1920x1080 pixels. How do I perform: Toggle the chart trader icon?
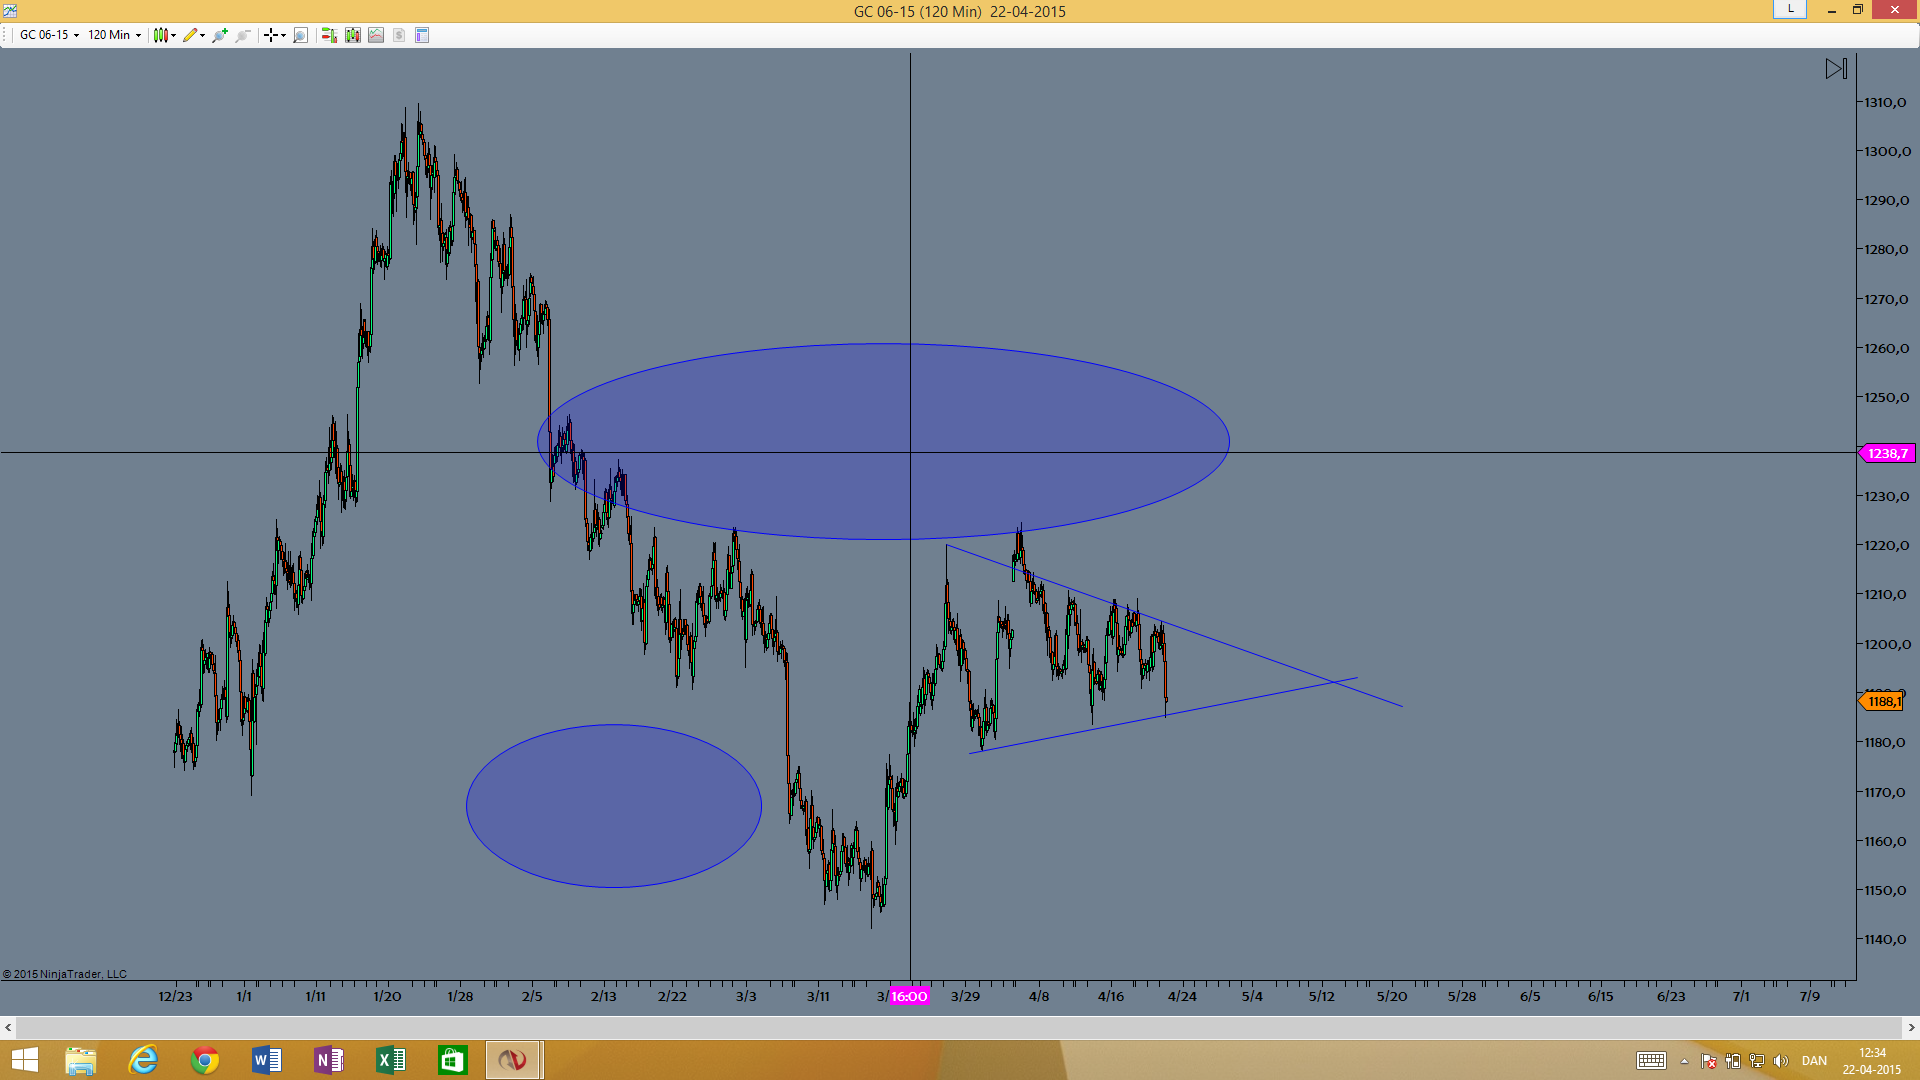(329, 35)
